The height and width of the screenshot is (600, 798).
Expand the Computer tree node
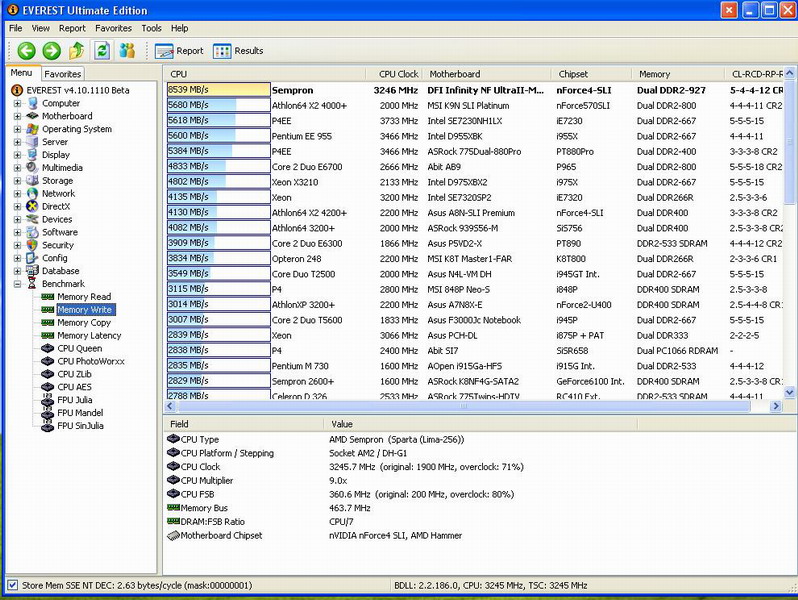17,103
